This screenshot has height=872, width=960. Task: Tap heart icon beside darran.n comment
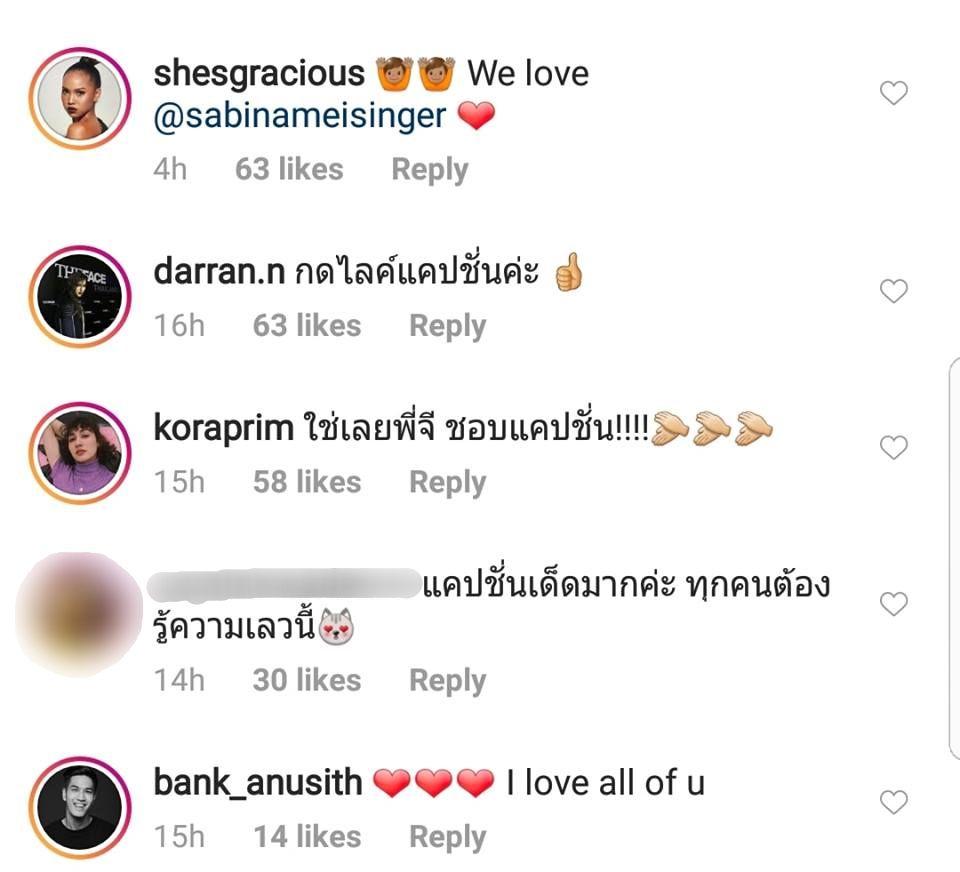coord(893,291)
